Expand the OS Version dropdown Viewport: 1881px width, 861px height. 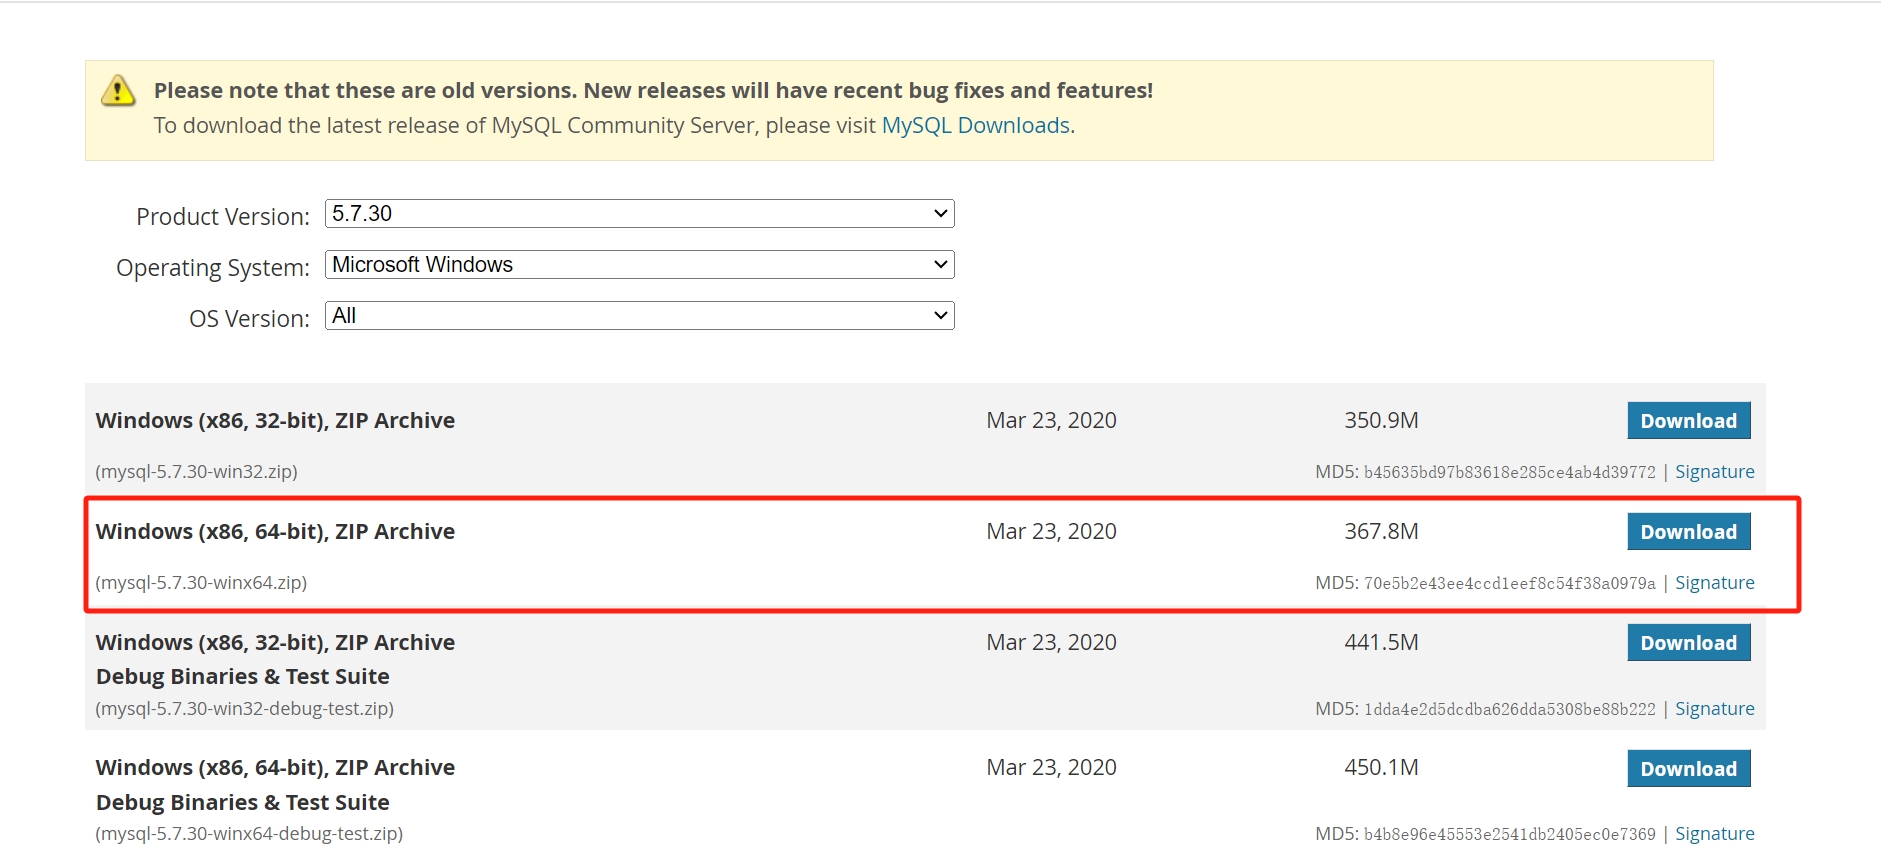[x=639, y=316]
